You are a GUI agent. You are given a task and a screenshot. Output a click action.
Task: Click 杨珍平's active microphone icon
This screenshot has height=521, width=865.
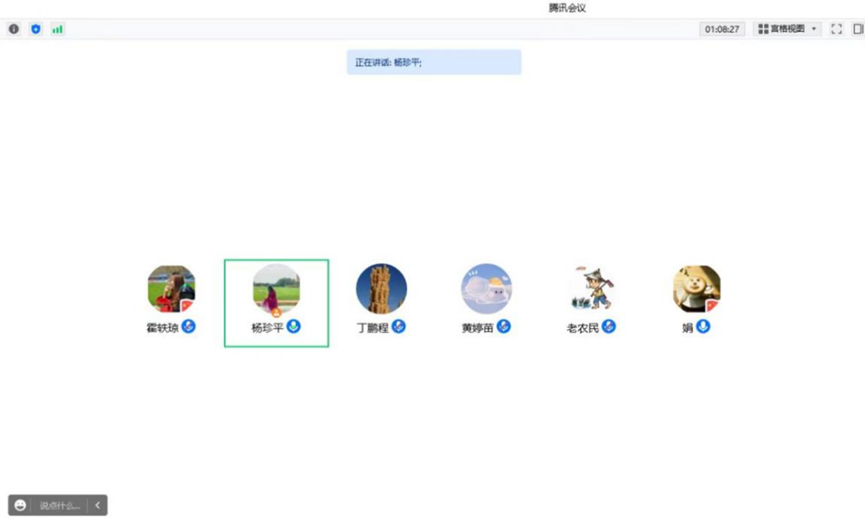[293, 326]
